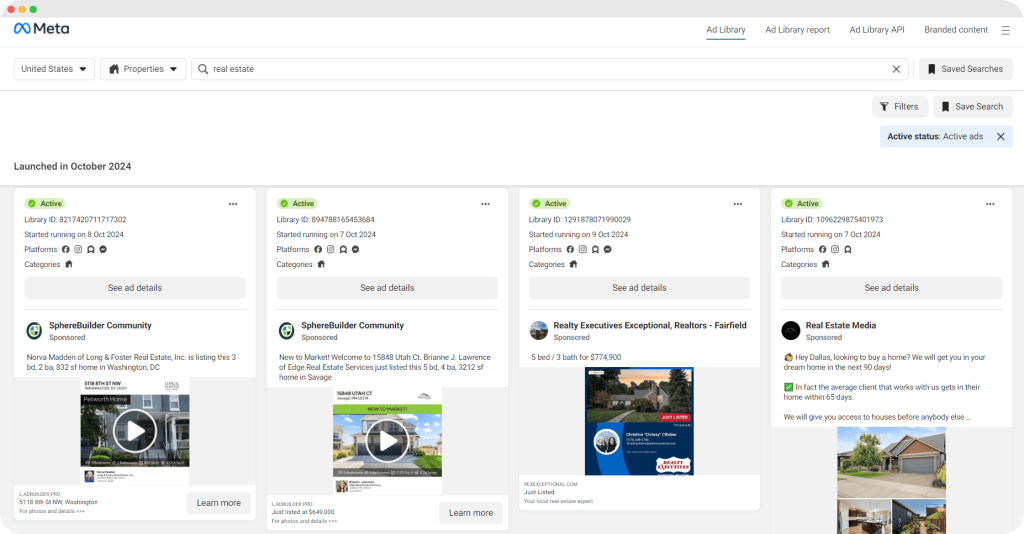The width and height of the screenshot is (1024, 534).
Task: Open options menu for ad 1291878071990029
Action: (x=737, y=204)
